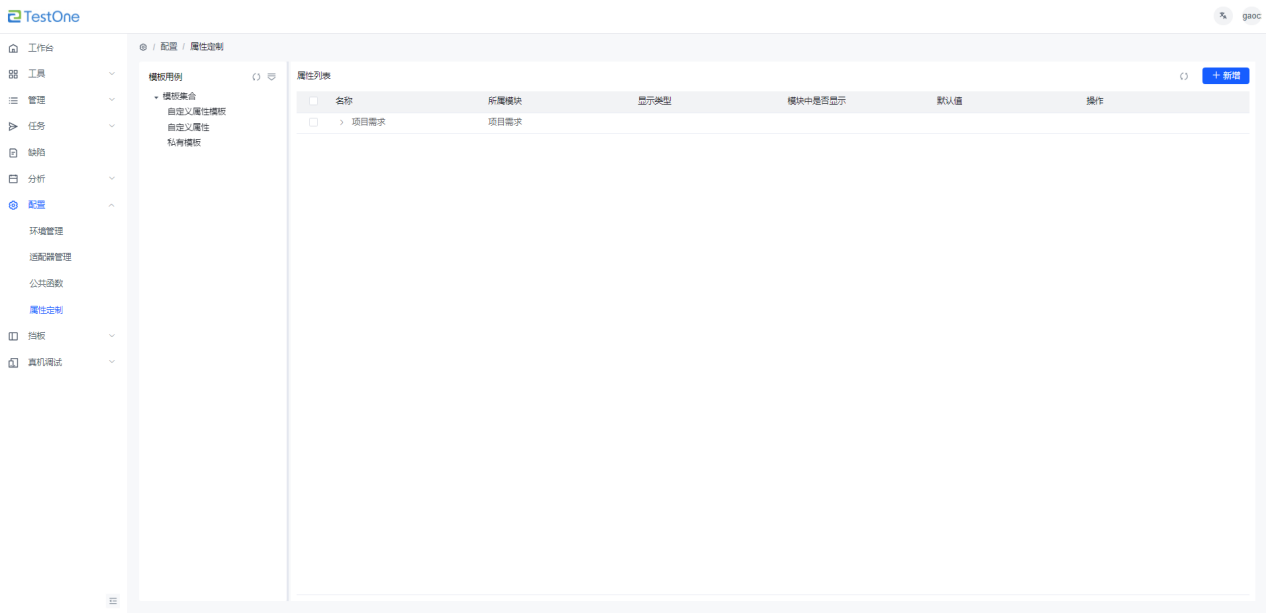
Task: Click the language translate icon in header
Action: point(1222,16)
